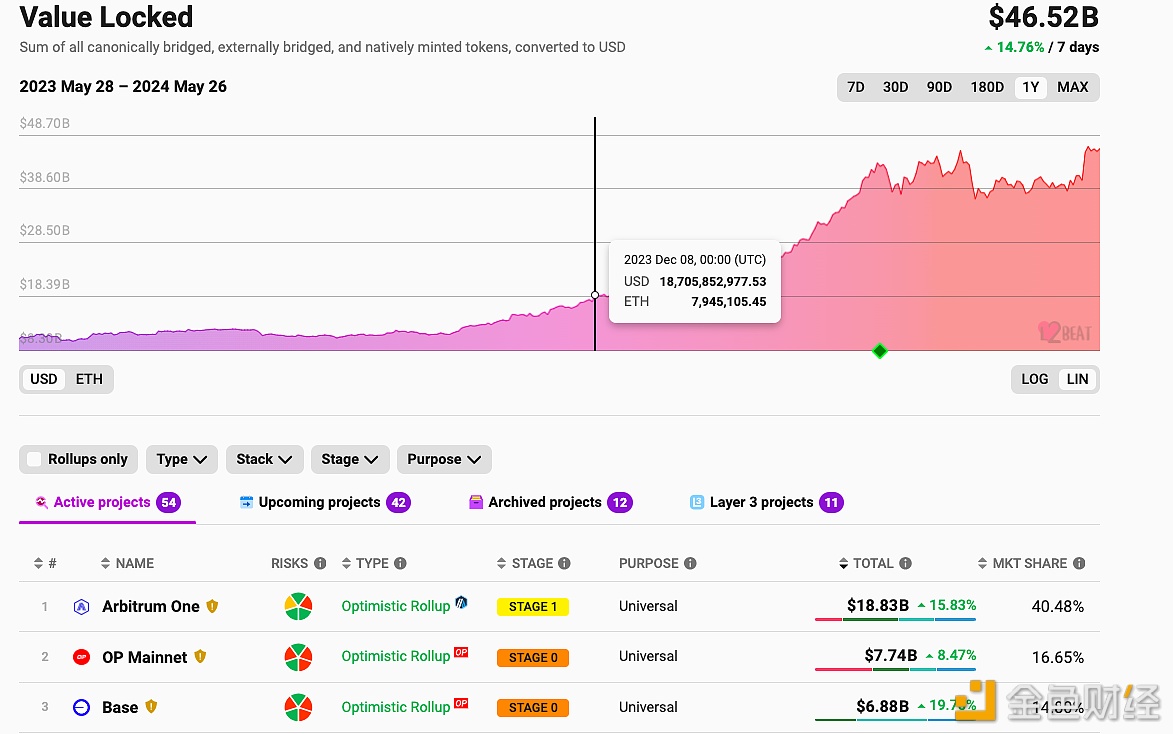Click the STAGE 0 badge for Base
Viewport: 1173px width, 734px height.
(x=533, y=708)
